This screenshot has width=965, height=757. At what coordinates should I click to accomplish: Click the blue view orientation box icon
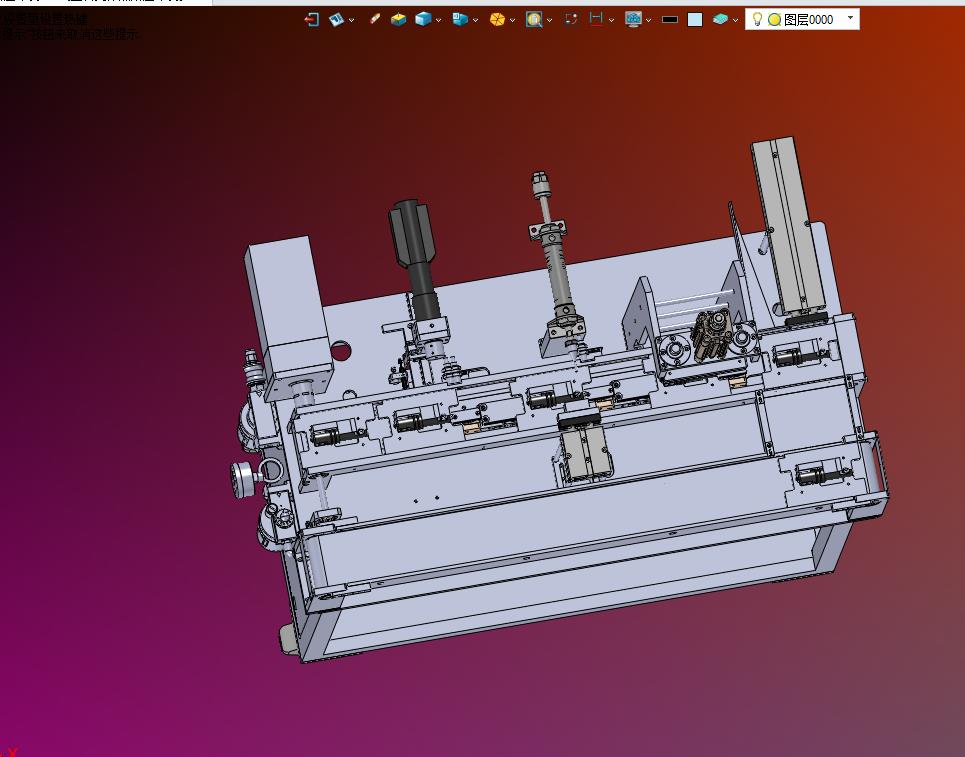coord(460,20)
